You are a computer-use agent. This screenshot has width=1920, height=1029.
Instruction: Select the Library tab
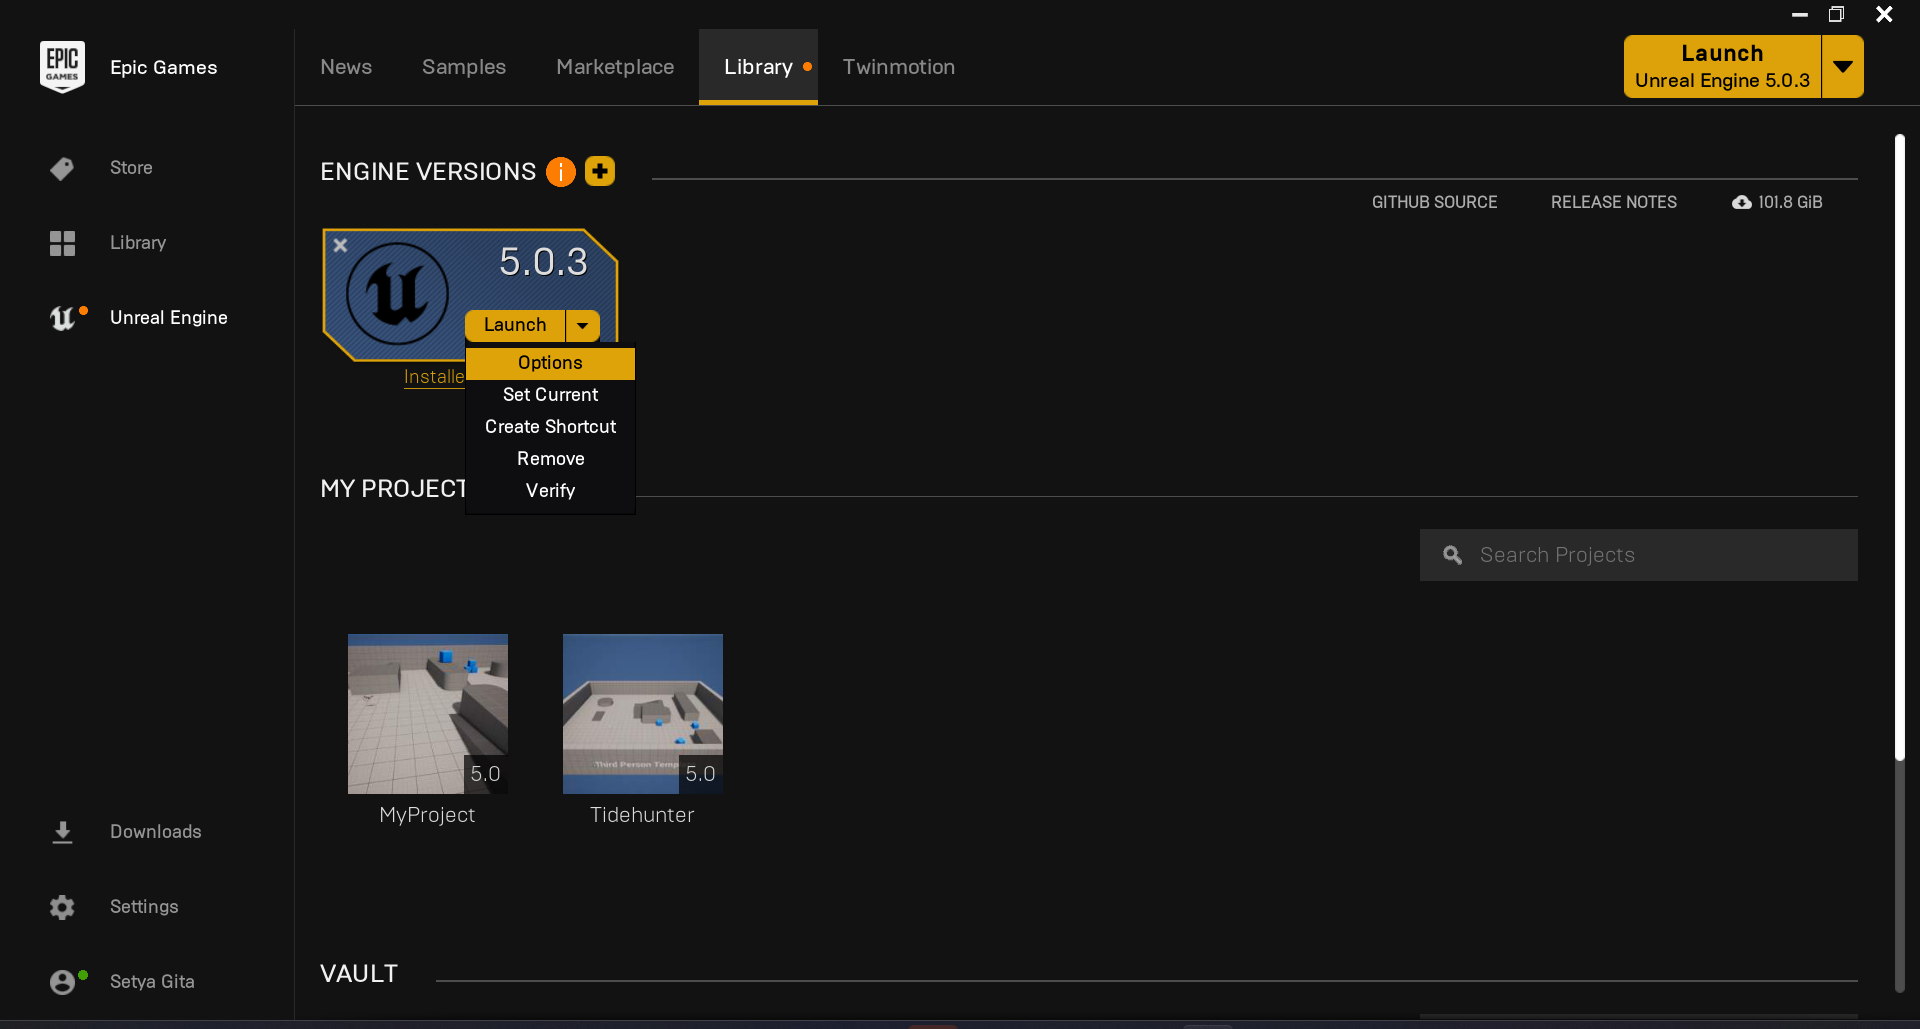pyautogui.click(x=758, y=67)
